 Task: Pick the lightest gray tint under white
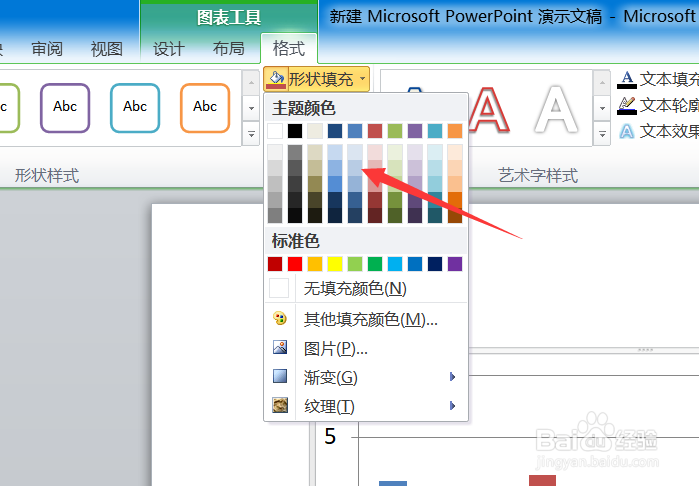(x=275, y=152)
